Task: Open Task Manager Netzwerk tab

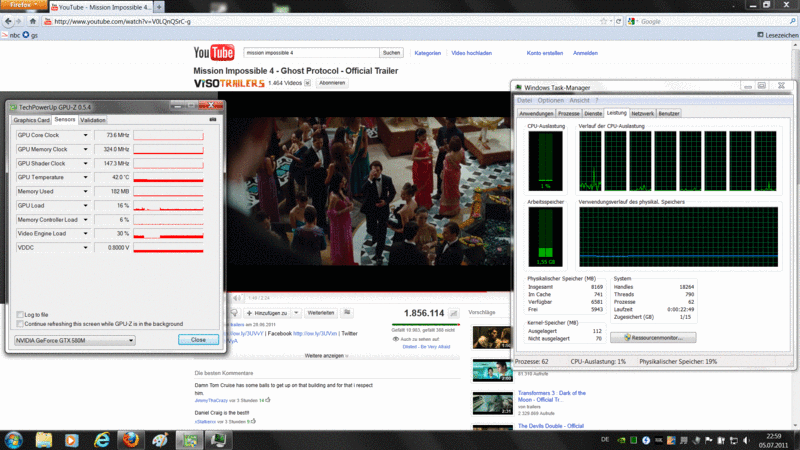Action: click(642, 113)
